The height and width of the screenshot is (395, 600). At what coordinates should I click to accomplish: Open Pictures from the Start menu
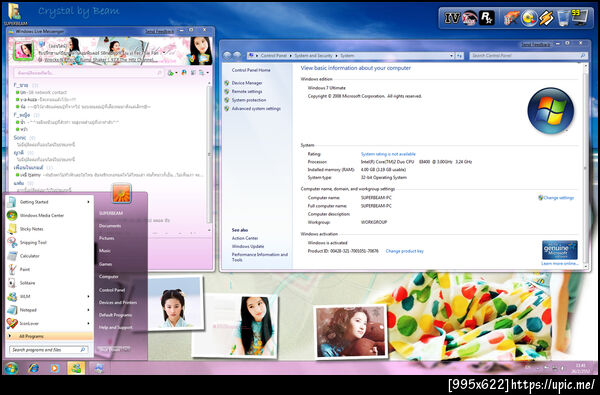point(106,238)
